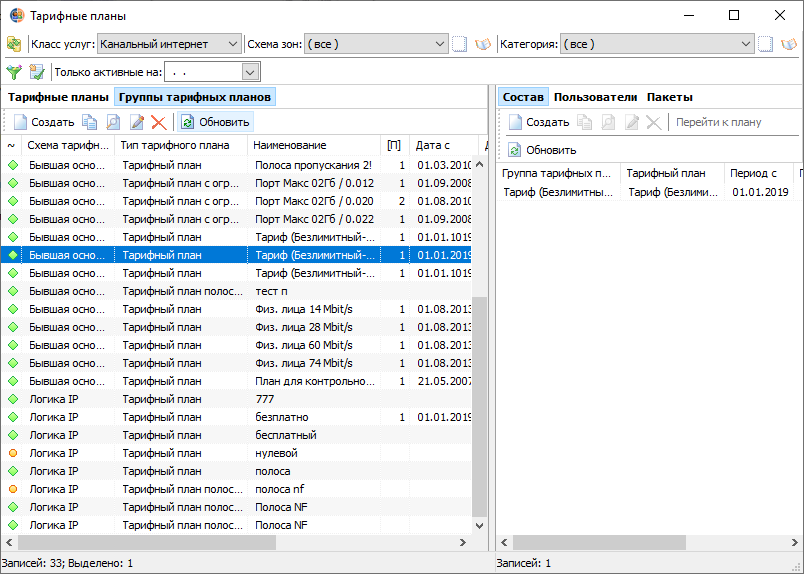
Task: Click the edit pencil icon in left toolbar
Action: [137, 122]
